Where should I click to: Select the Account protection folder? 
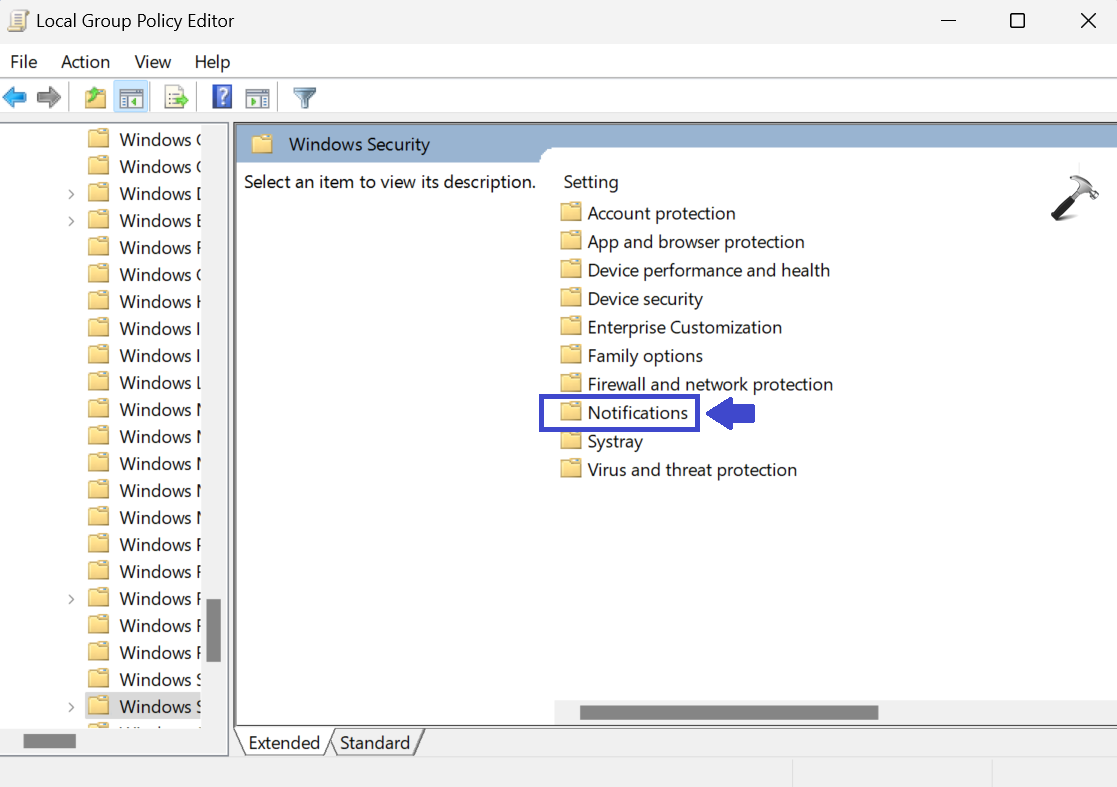point(648,213)
